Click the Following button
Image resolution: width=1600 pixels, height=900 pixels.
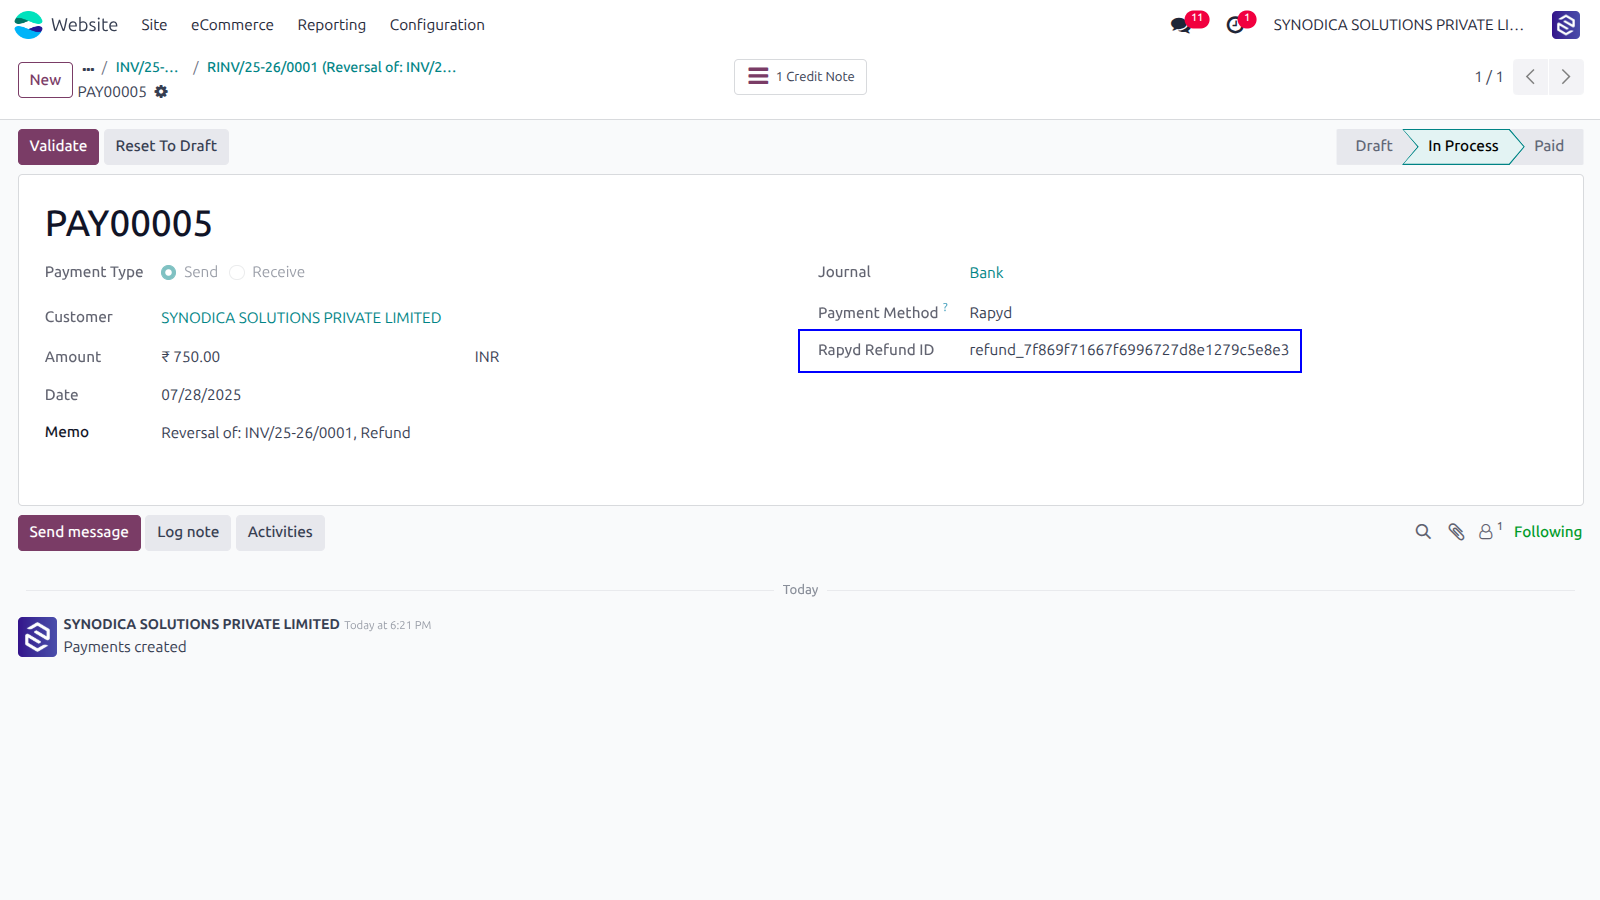1548,532
